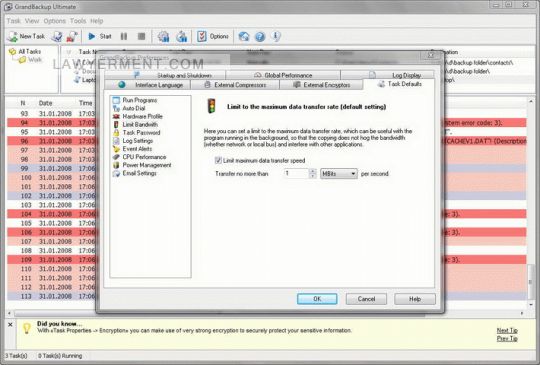540x365 pixels.
Task: Close the preferences dialog with X button
Action: pyautogui.click(x=431, y=55)
